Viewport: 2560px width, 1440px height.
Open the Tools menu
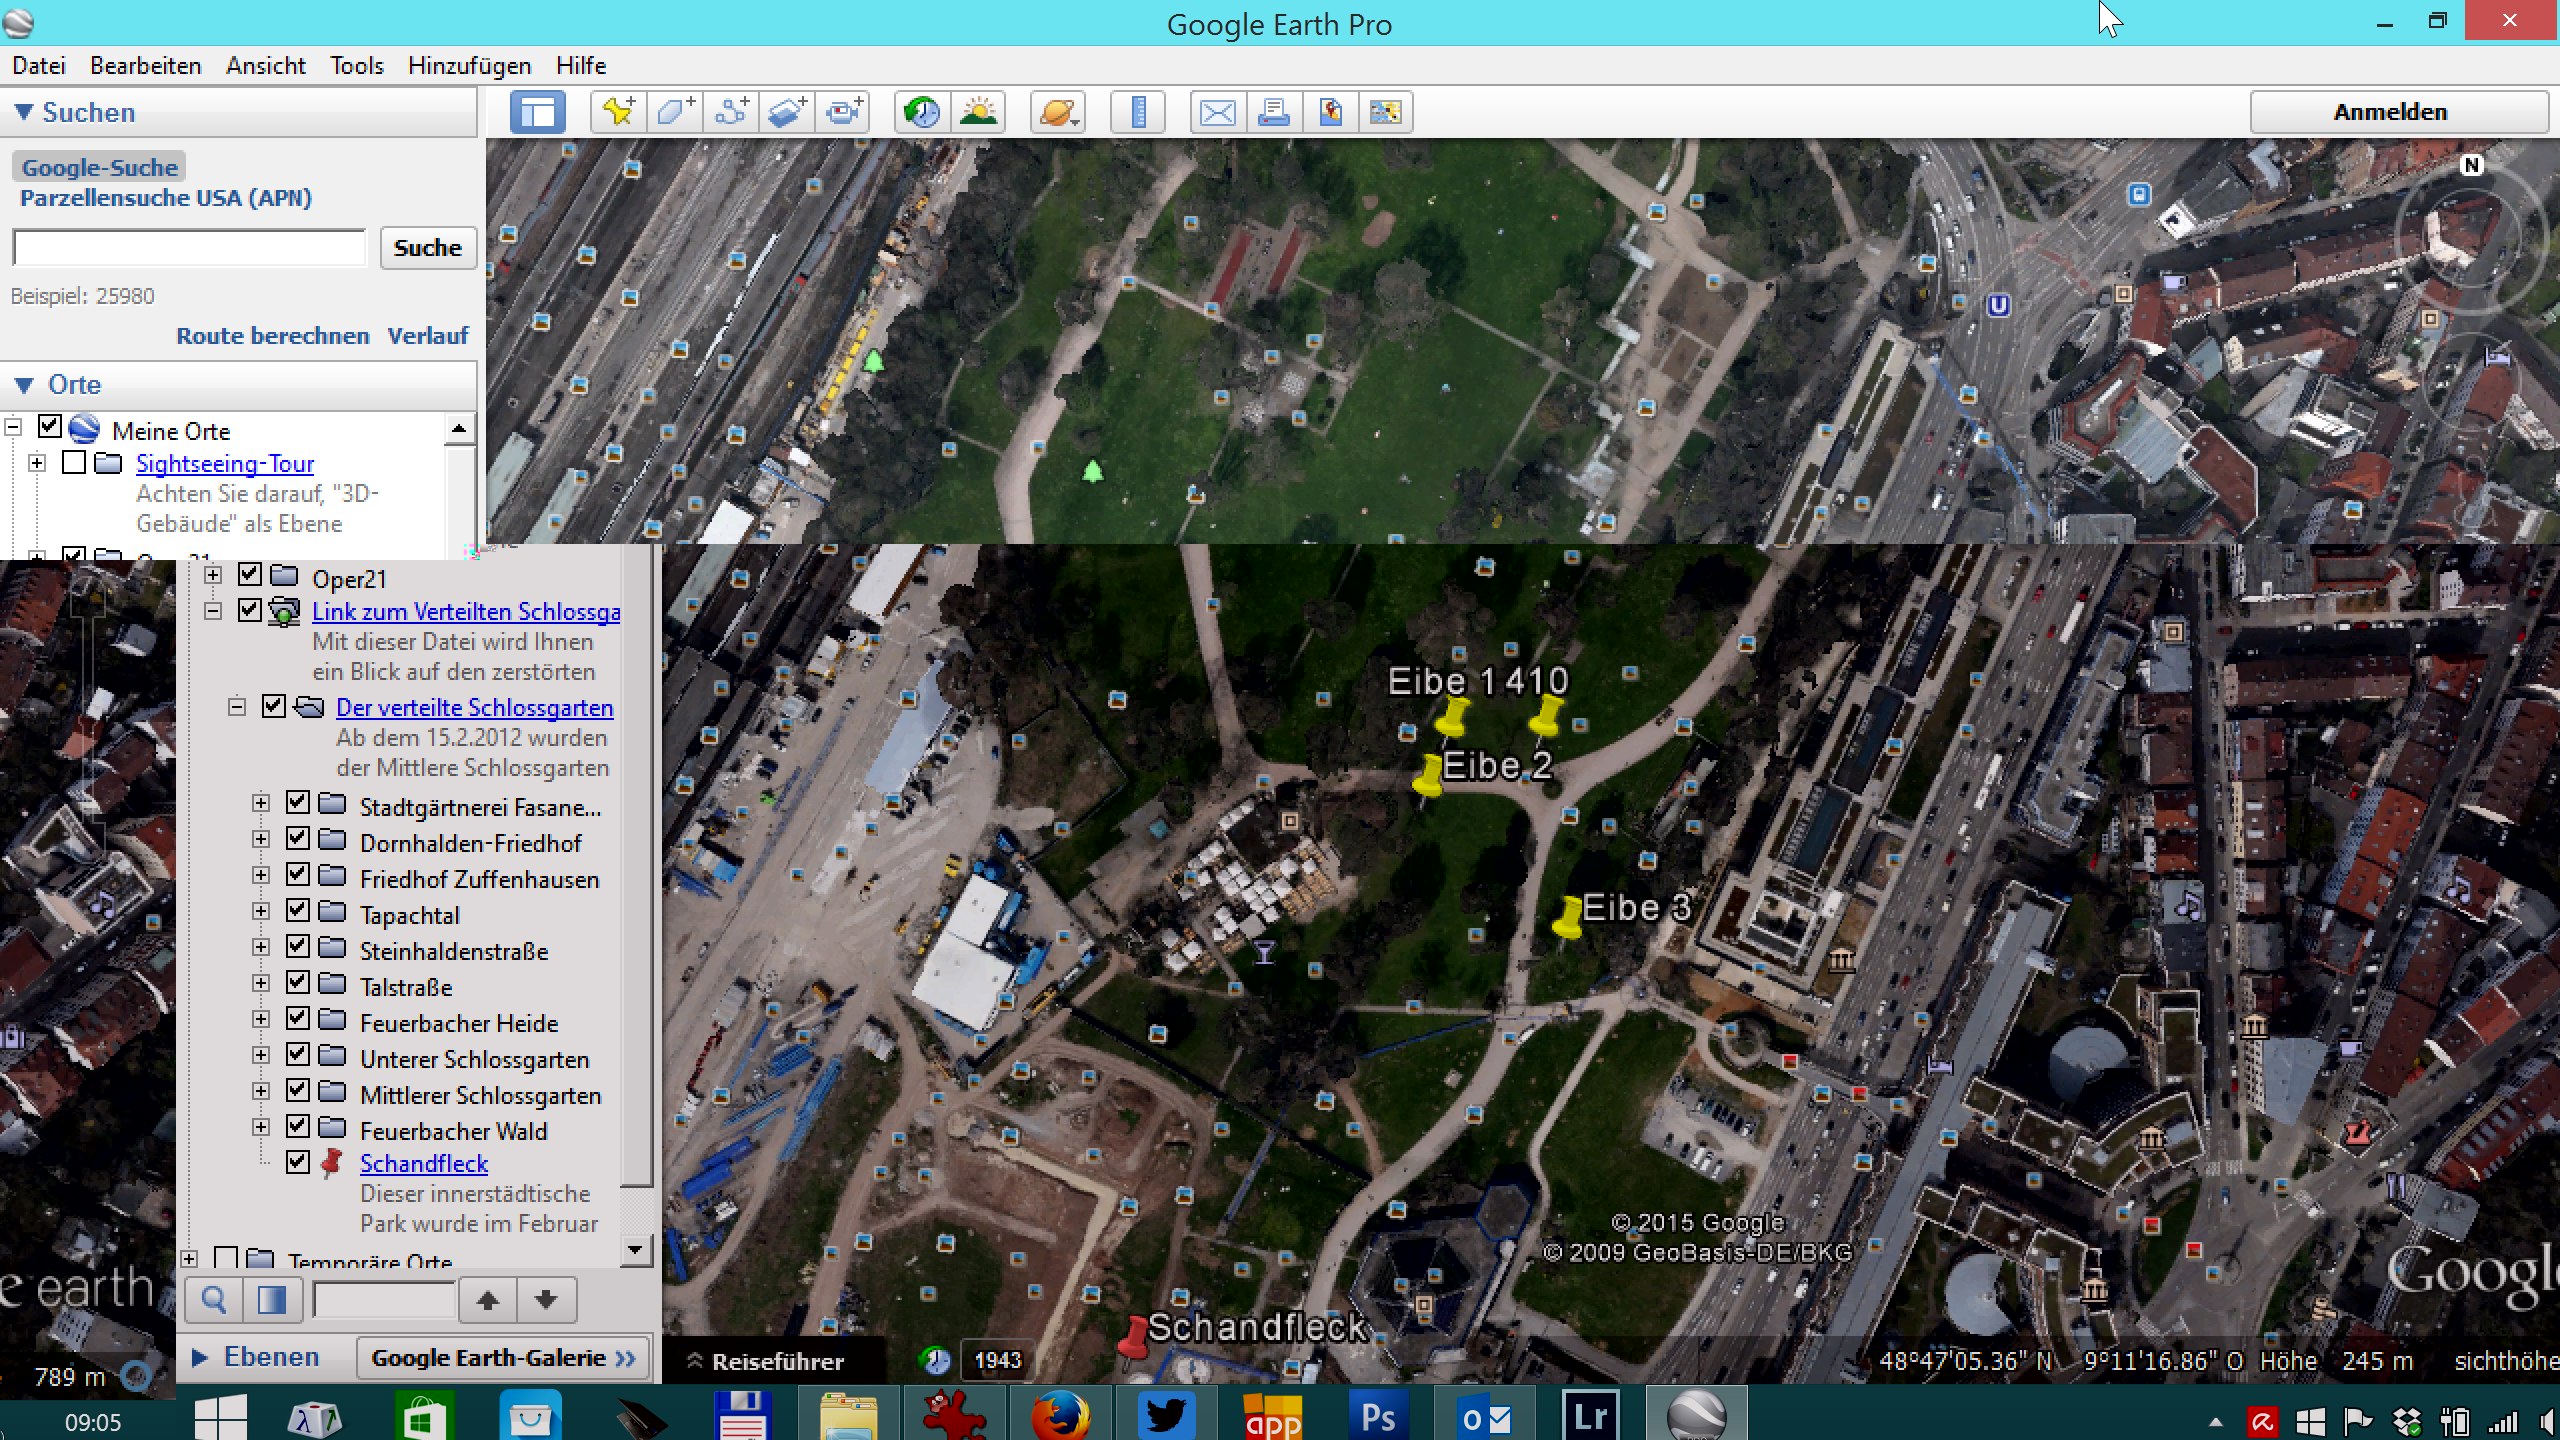click(x=357, y=66)
